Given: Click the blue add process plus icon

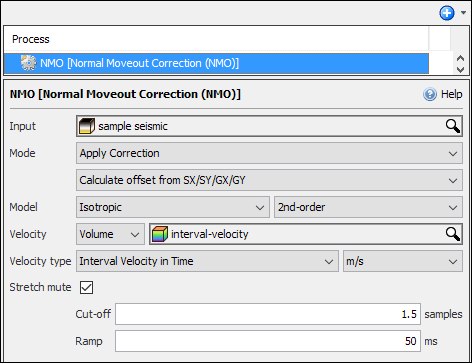Looking at the screenshot, I should click(x=447, y=13).
